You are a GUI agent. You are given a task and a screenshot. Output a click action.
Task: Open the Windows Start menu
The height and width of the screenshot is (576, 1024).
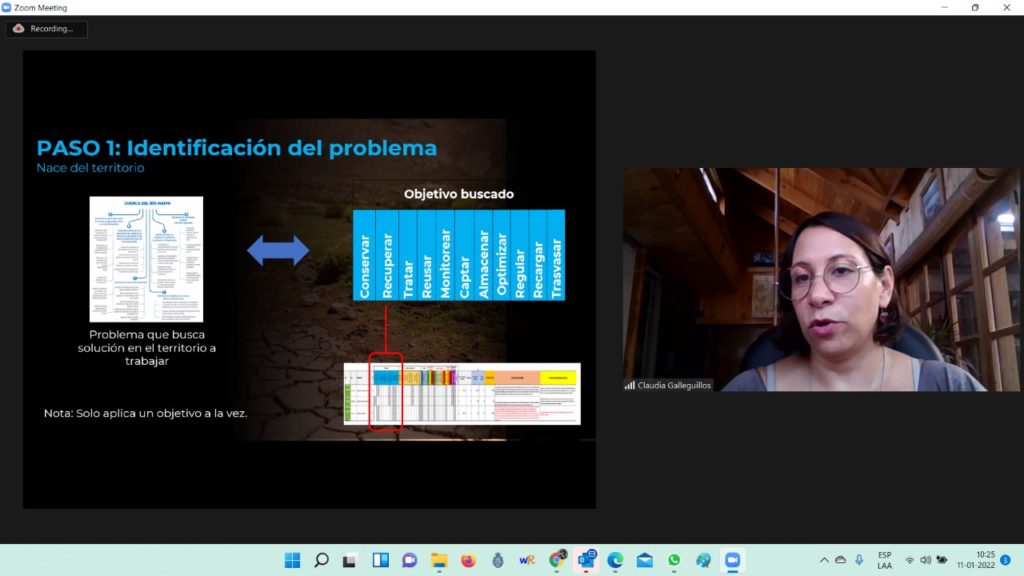tap(292, 560)
